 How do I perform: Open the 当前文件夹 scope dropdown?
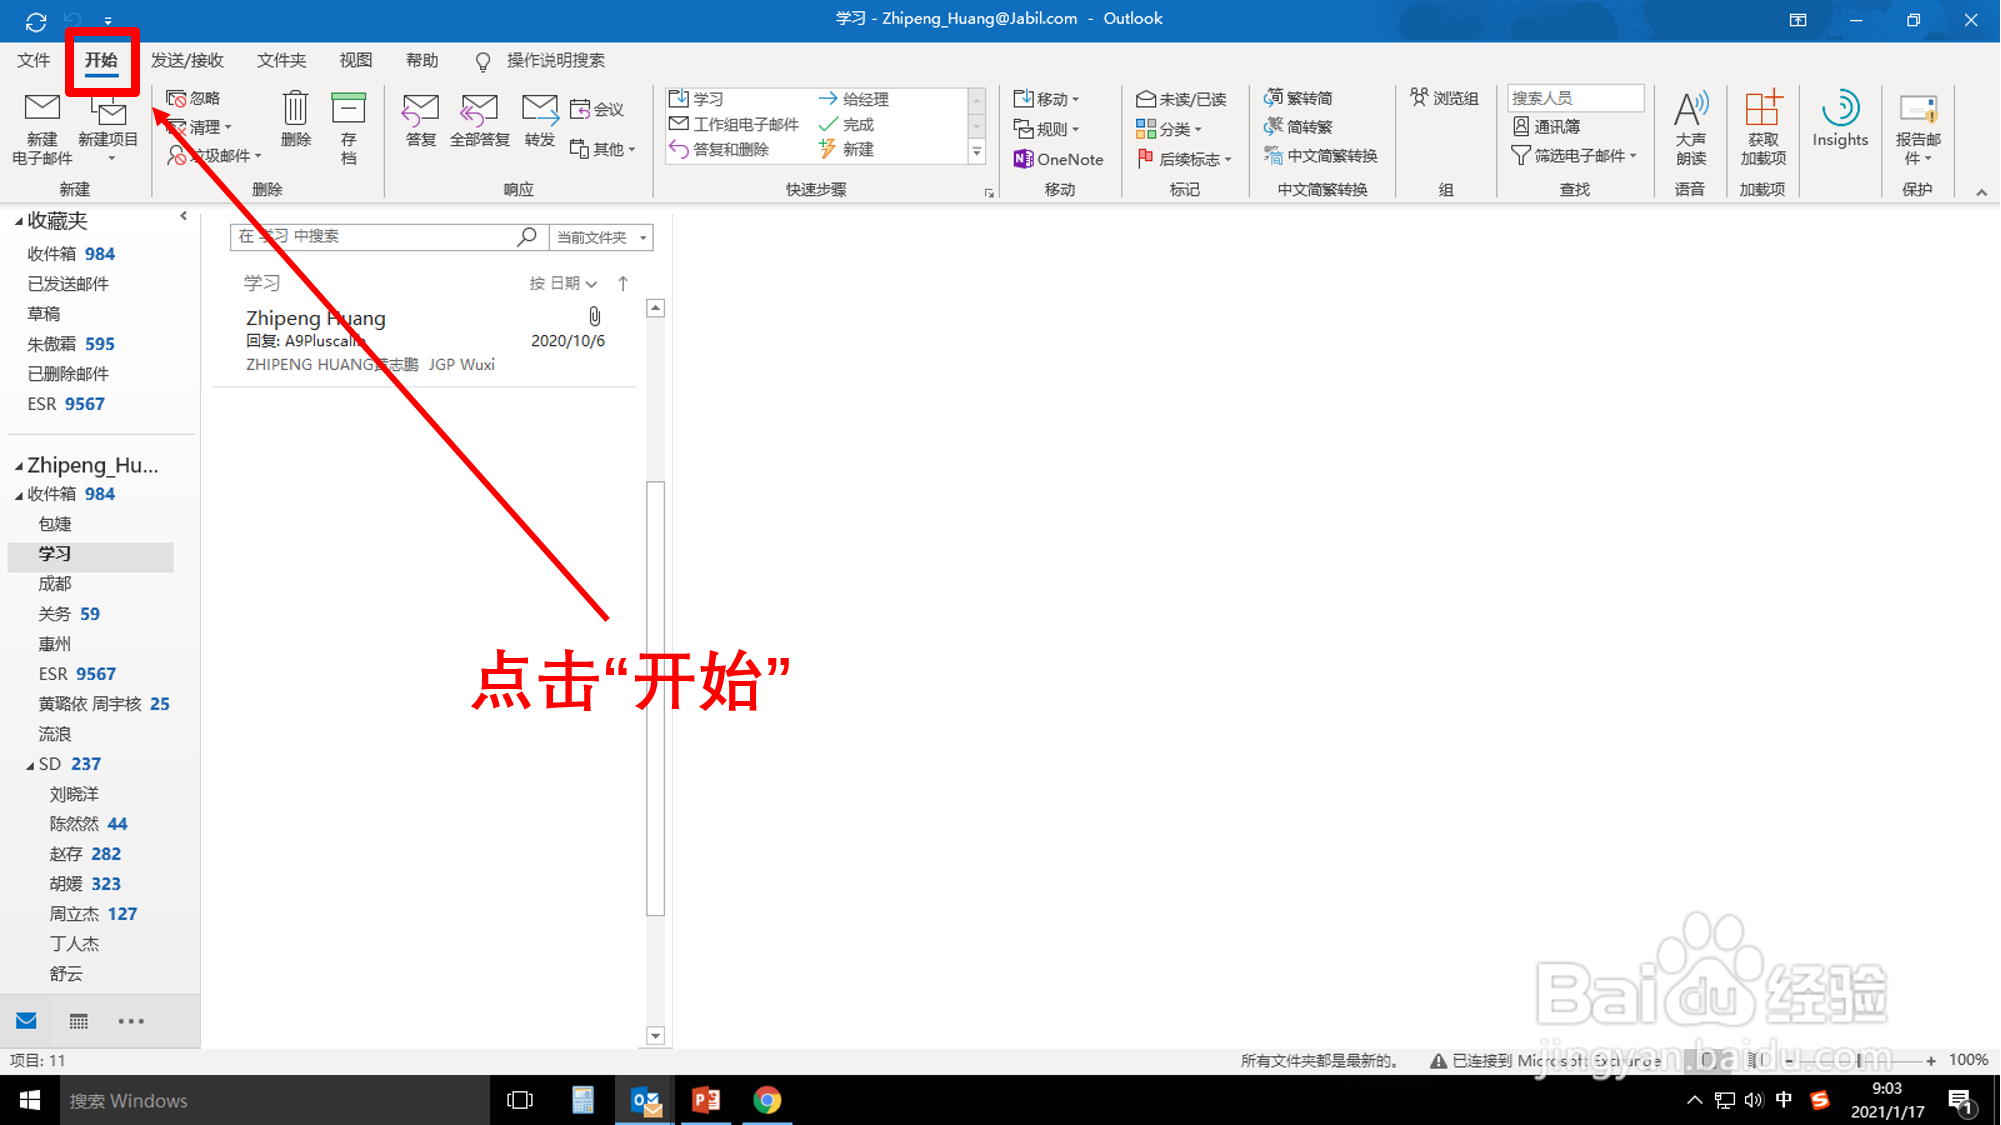[x=600, y=237]
